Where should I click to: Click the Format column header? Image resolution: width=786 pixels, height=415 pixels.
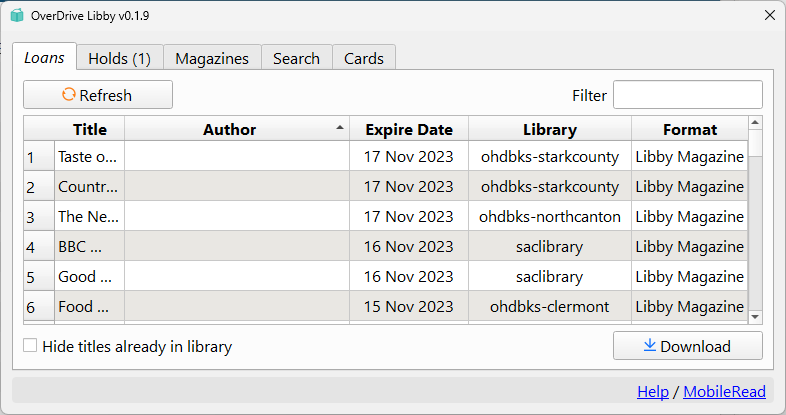pos(689,129)
